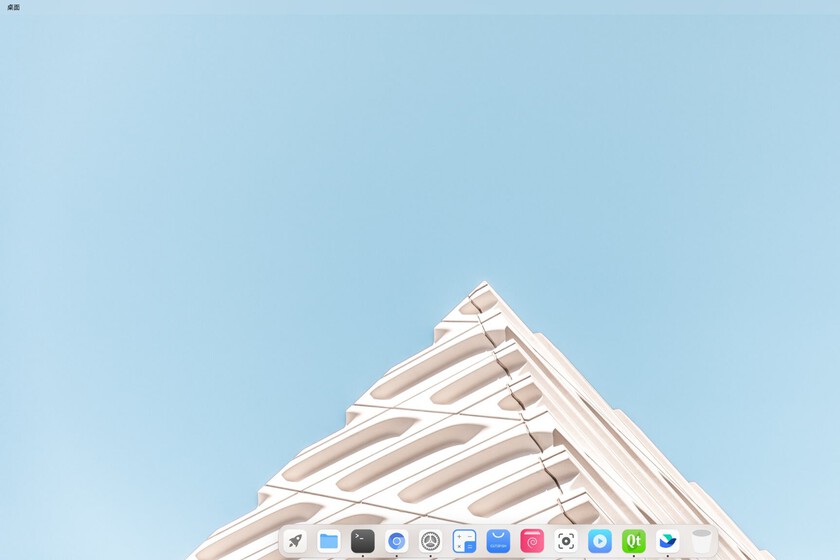The height and width of the screenshot is (560, 840).
Task: Launch the terminal from the dock
Action: click(x=363, y=541)
